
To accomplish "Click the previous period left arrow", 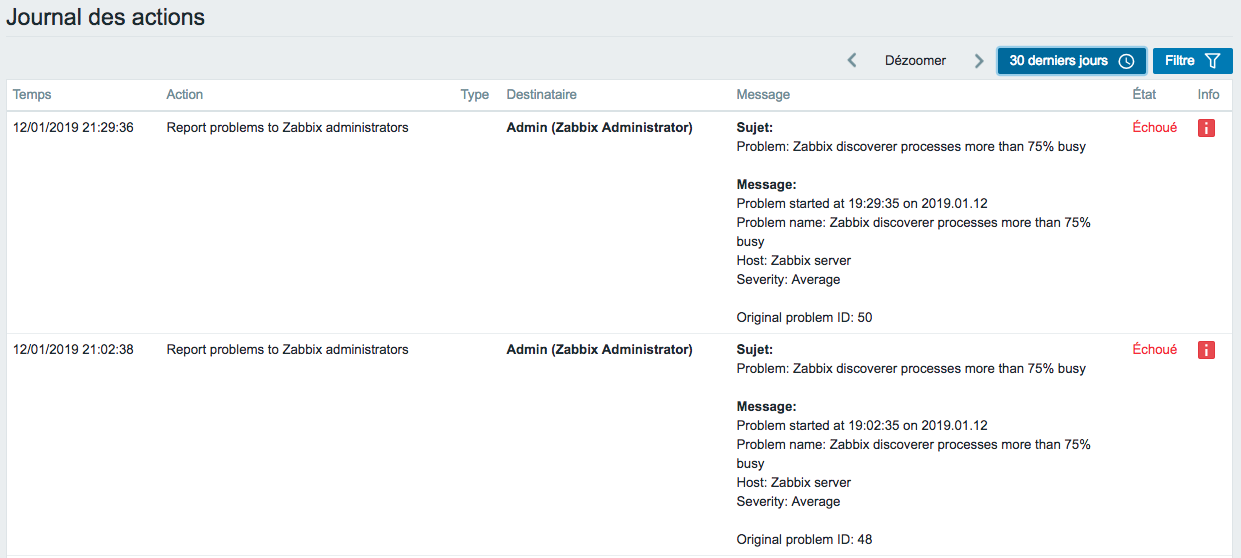I will pos(852,61).
